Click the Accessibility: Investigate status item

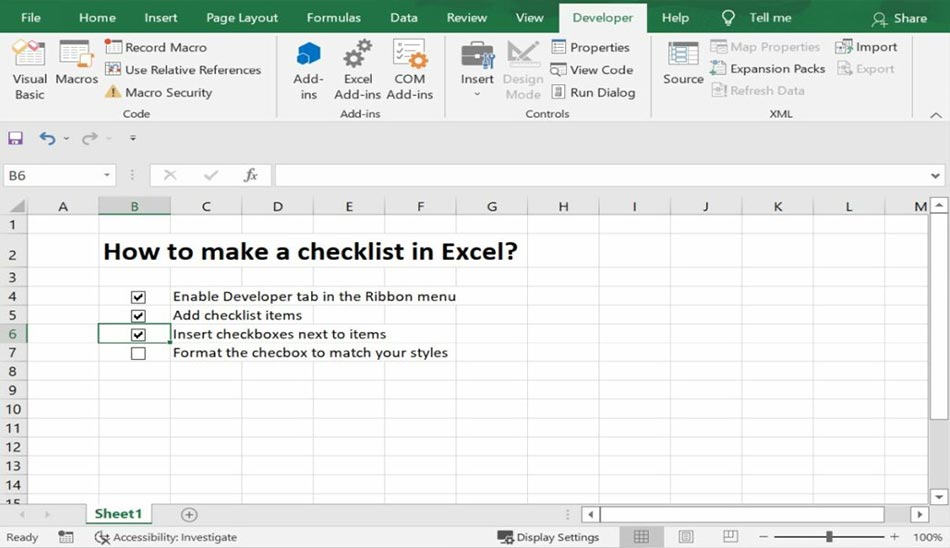pos(166,537)
